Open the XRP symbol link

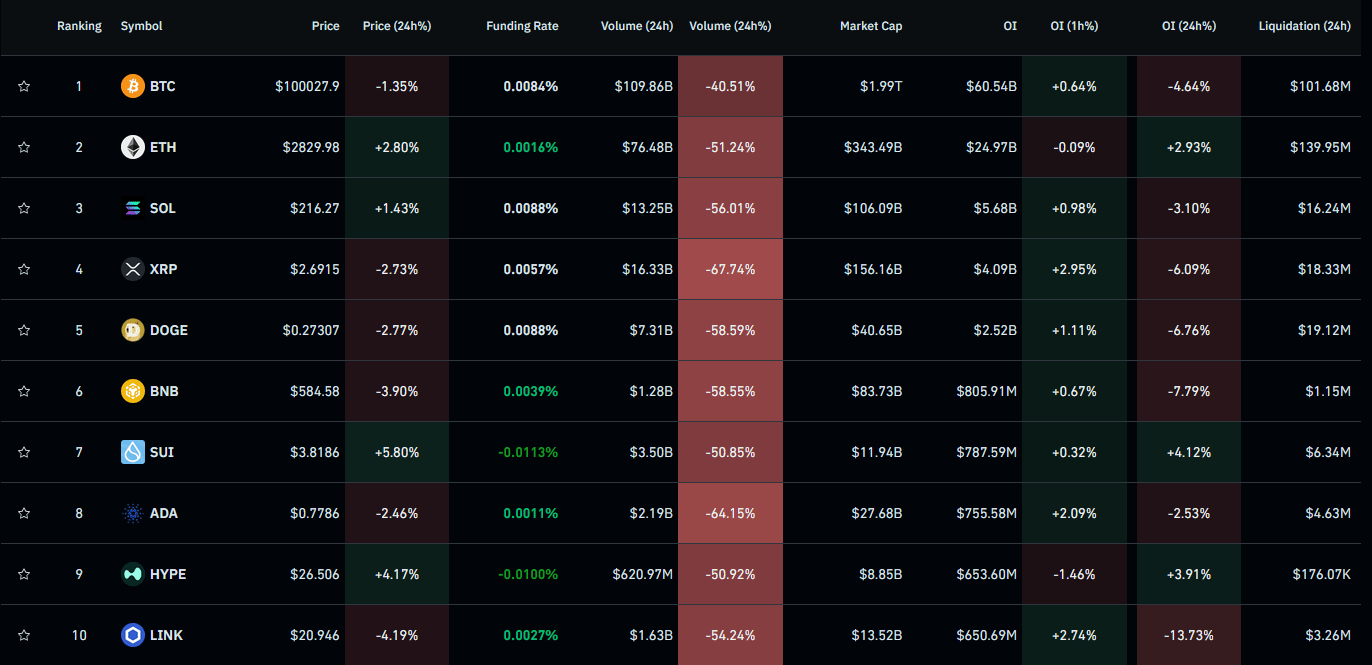[164, 270]
